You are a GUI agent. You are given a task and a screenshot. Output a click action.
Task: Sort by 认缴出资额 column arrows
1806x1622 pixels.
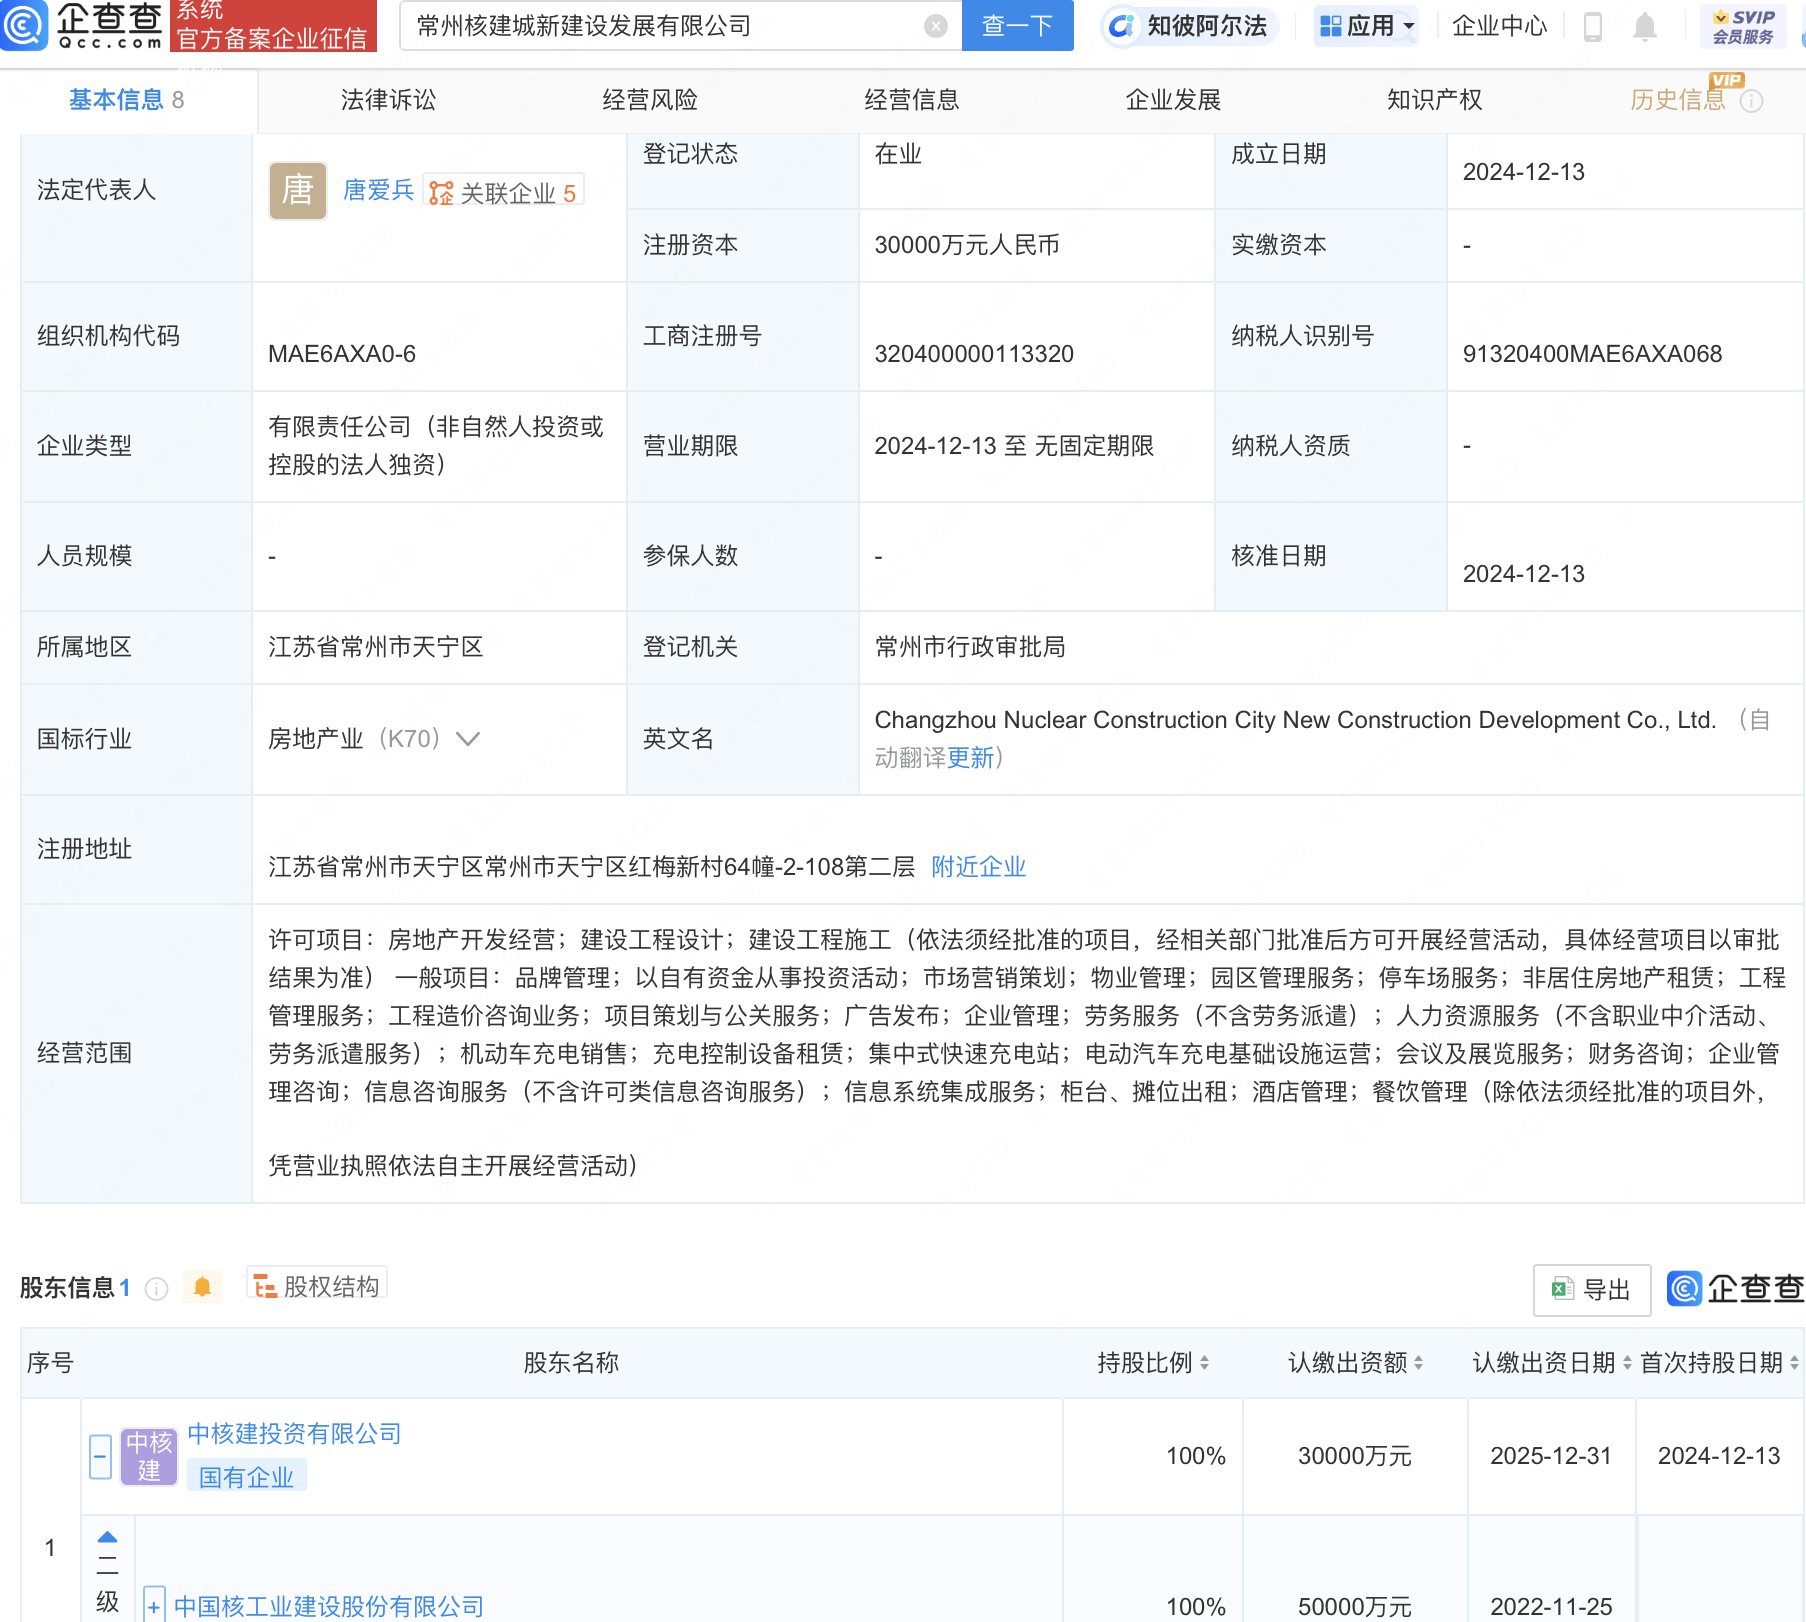[1419, 1362]
